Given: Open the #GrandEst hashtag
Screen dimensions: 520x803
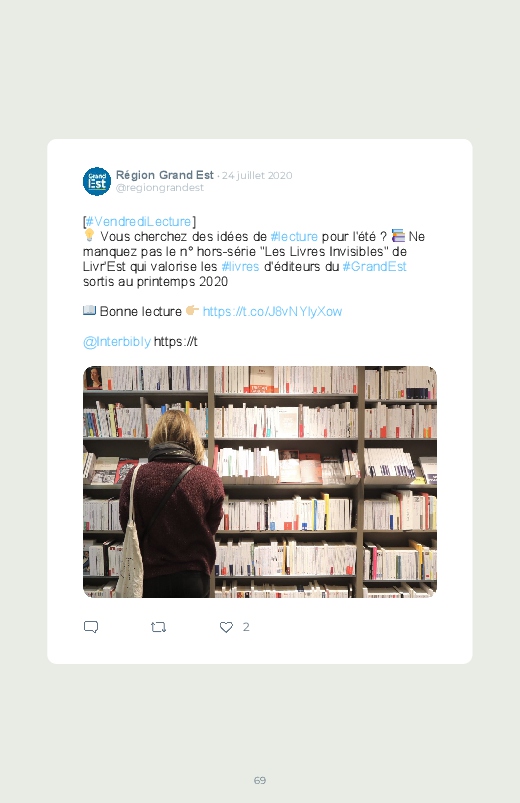Looking at the screenshot, I should [375, 266].
